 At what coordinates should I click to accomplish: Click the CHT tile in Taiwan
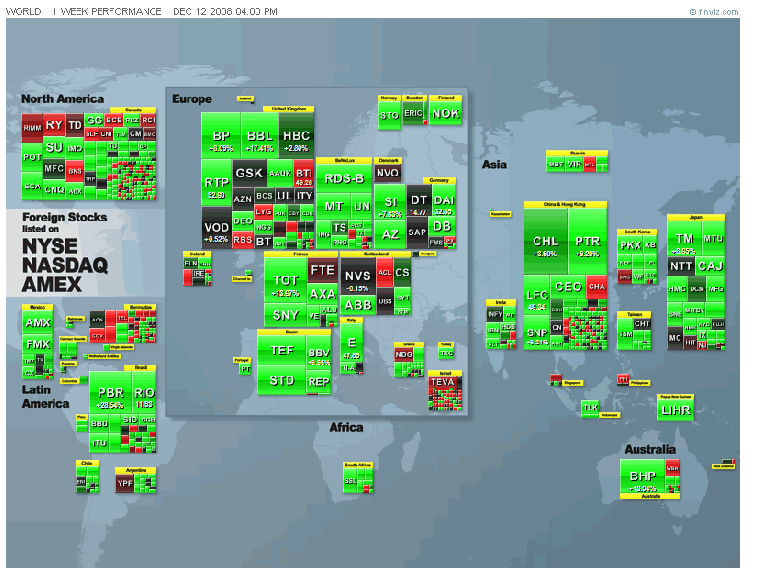click(642, 324)
